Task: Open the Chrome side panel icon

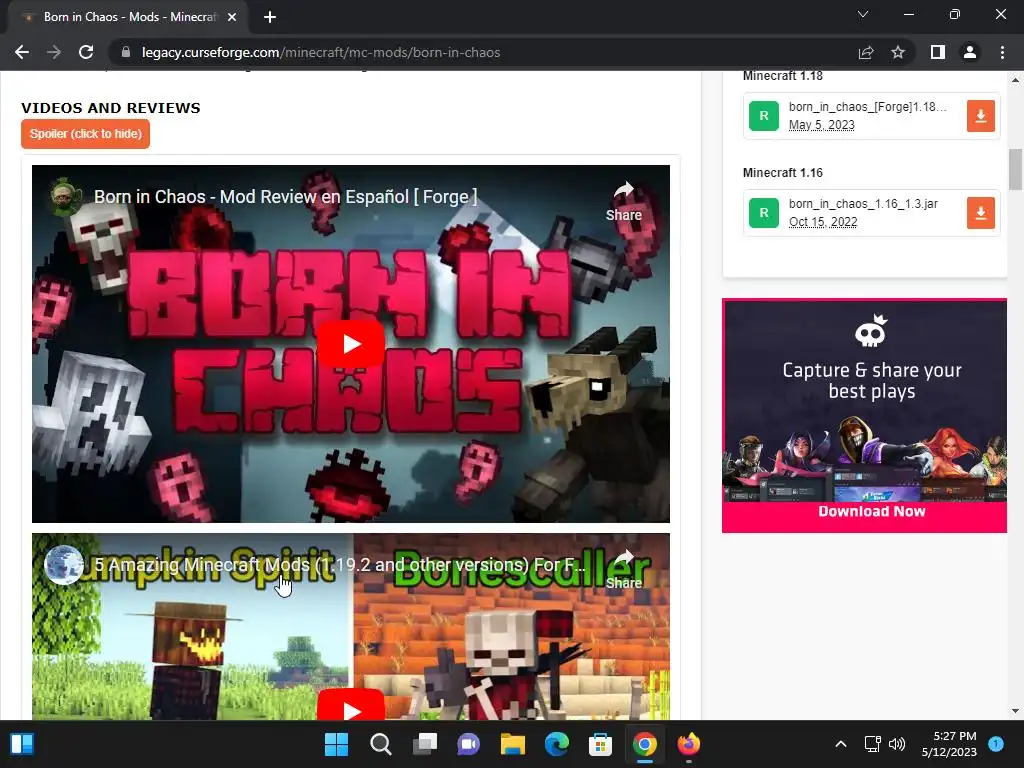Action: pos(938,52)
